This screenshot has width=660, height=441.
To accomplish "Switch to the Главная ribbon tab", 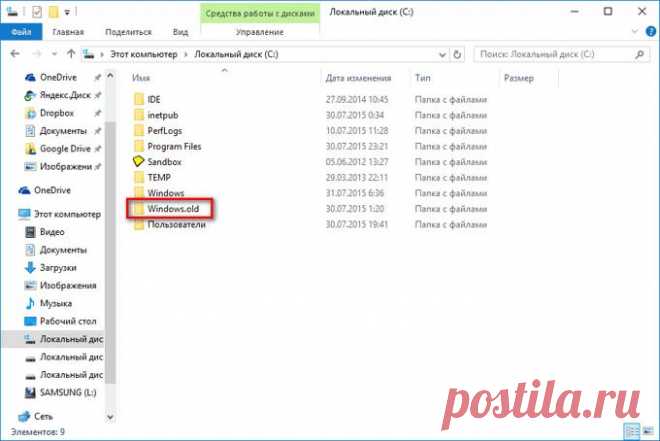I will (x=68, y=32).
